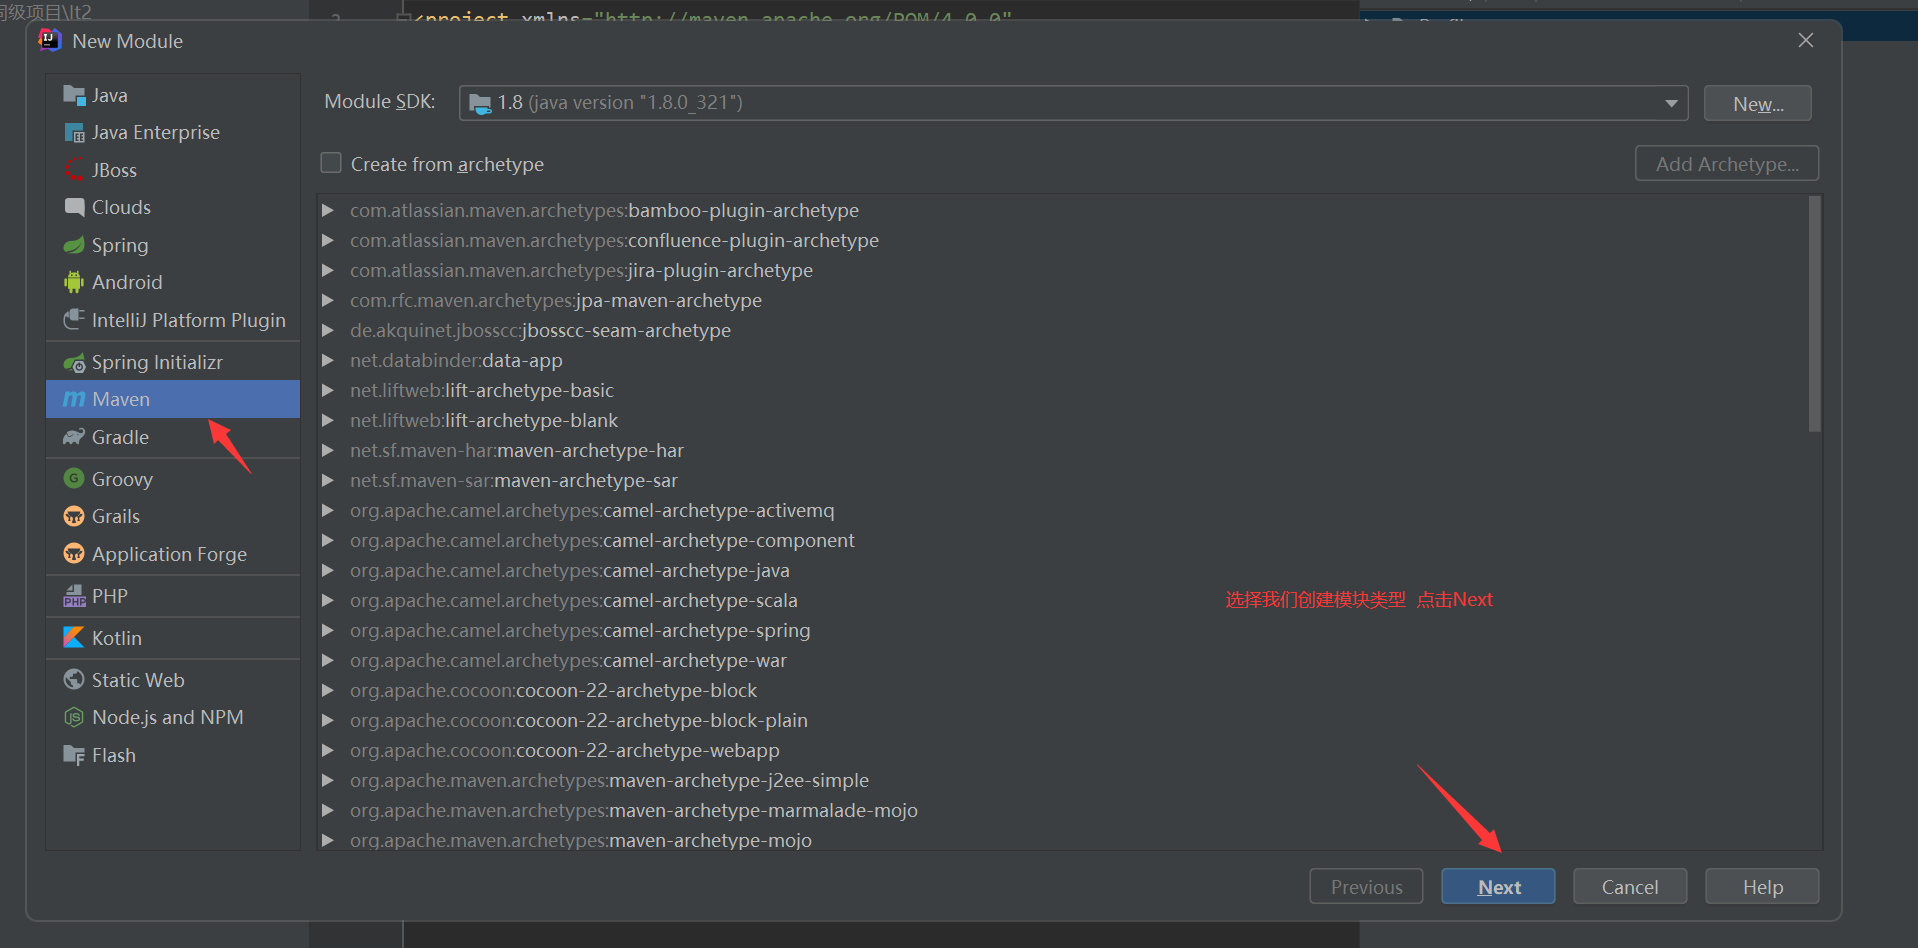This screenshot has height=948, width=1918.
Task: Expand bamboo-plugin-archetype node
Action: 327,210
